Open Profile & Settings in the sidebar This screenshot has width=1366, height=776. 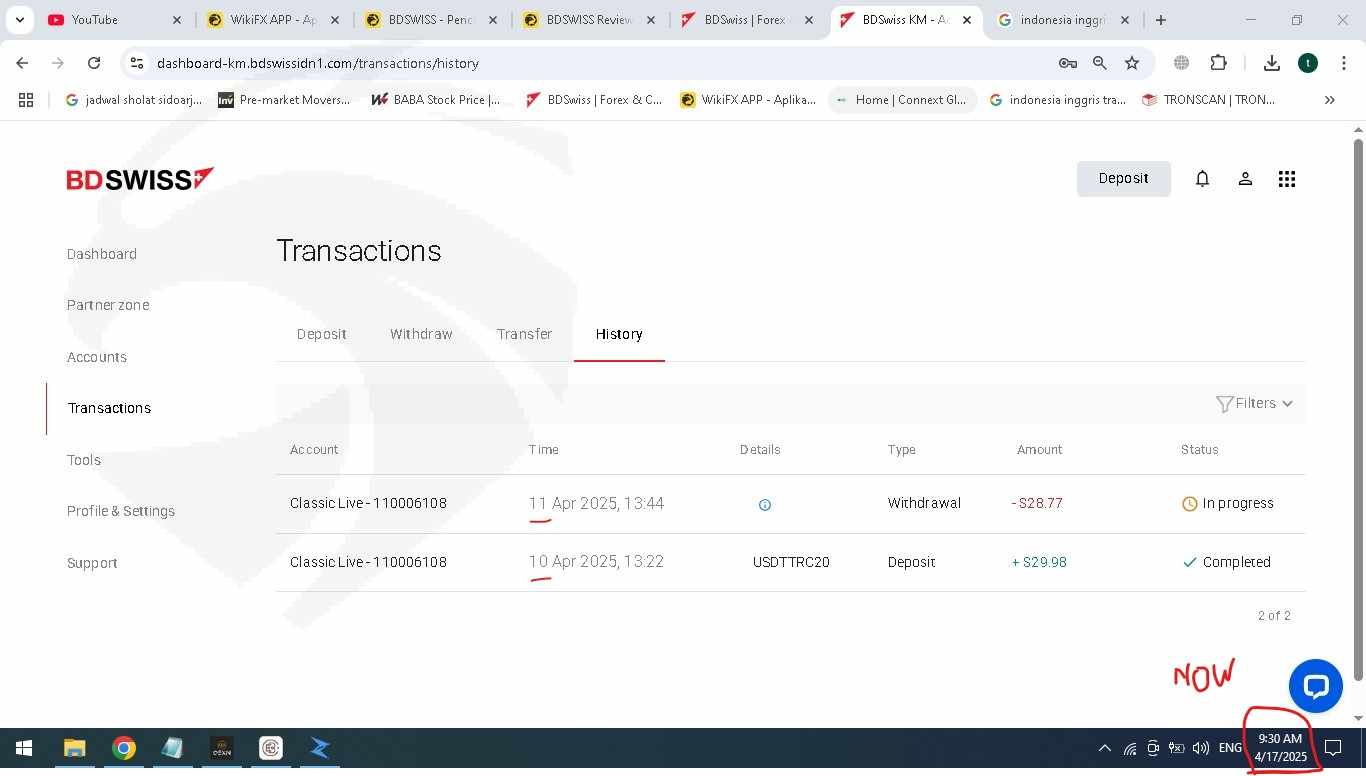(x=121, y=511)
